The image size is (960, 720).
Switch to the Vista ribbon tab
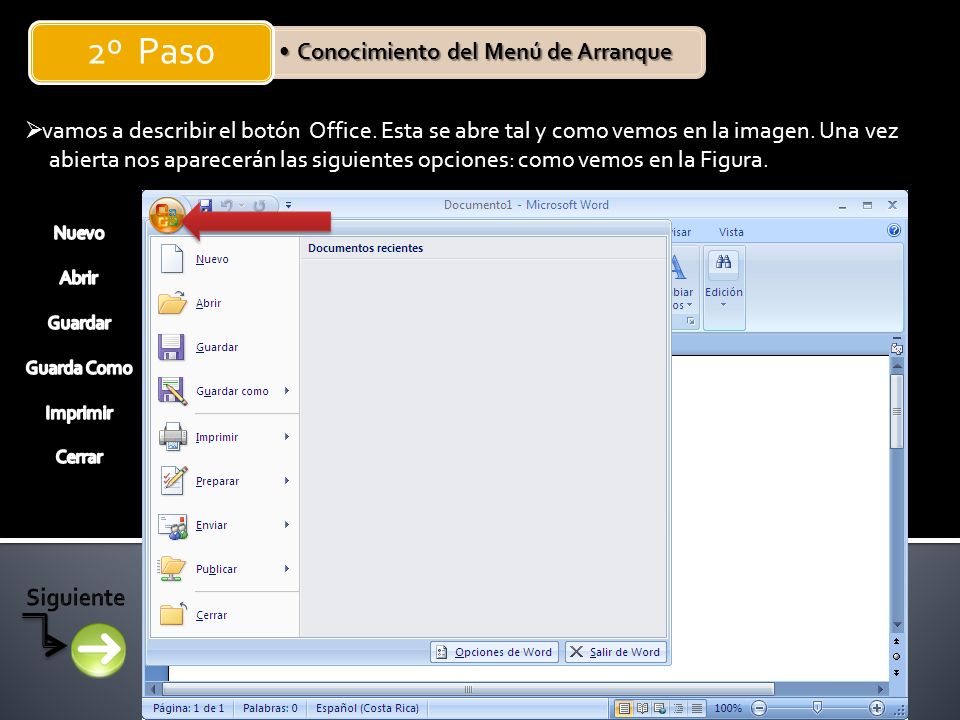coord(731,232)
